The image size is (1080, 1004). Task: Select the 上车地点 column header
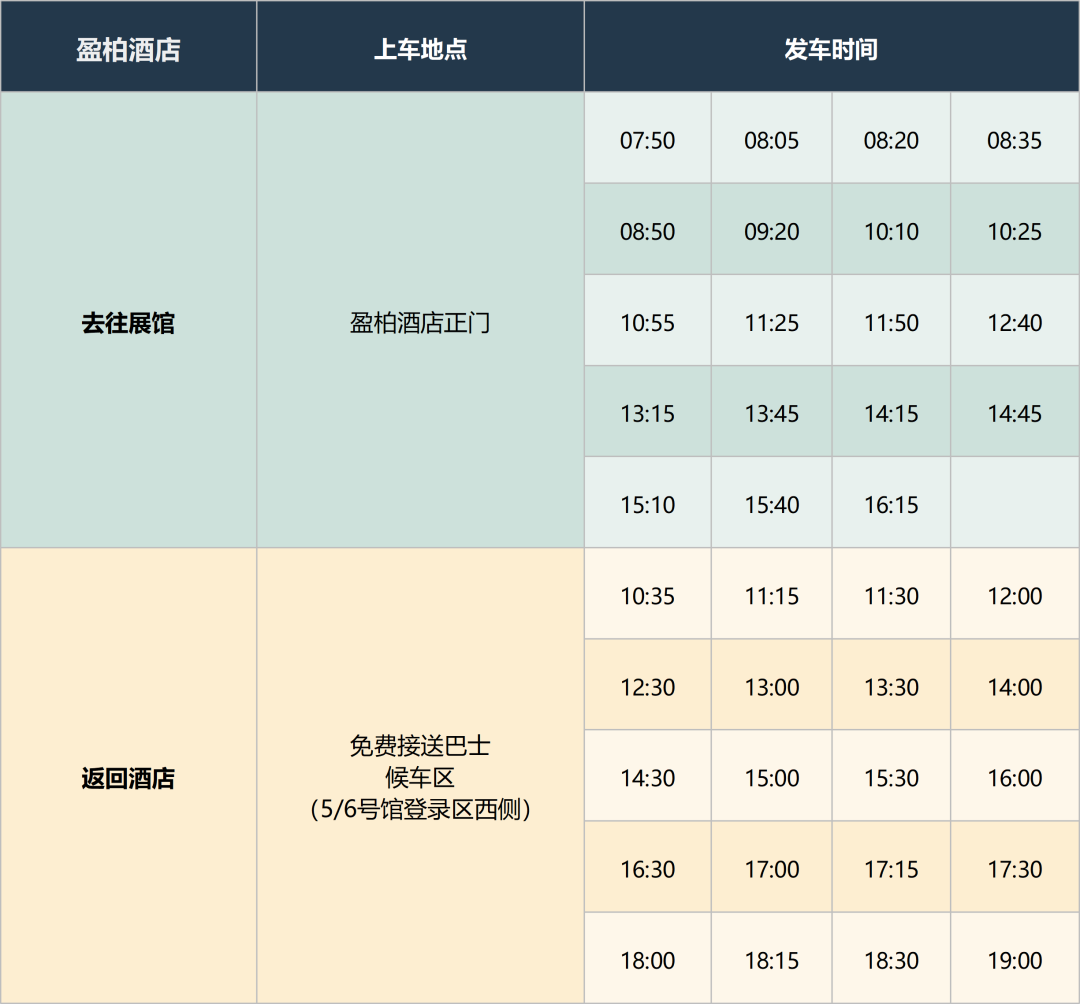[x=420, y=46]
